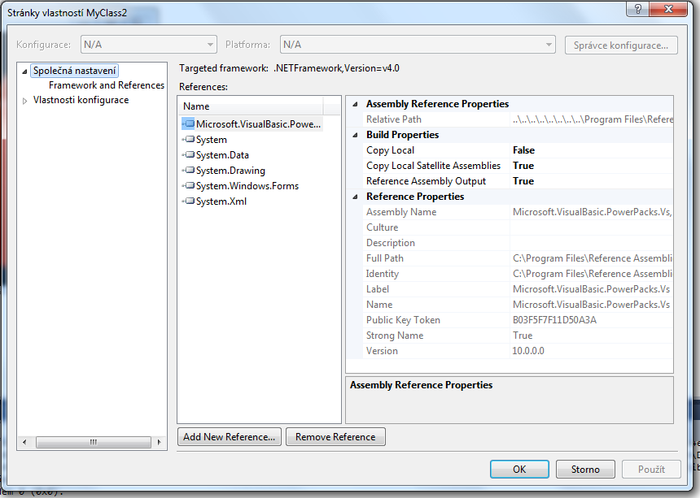Screen dimensions: 700x498
Task: Select Společná nastavení in the tree
Action: pos(75,71)
